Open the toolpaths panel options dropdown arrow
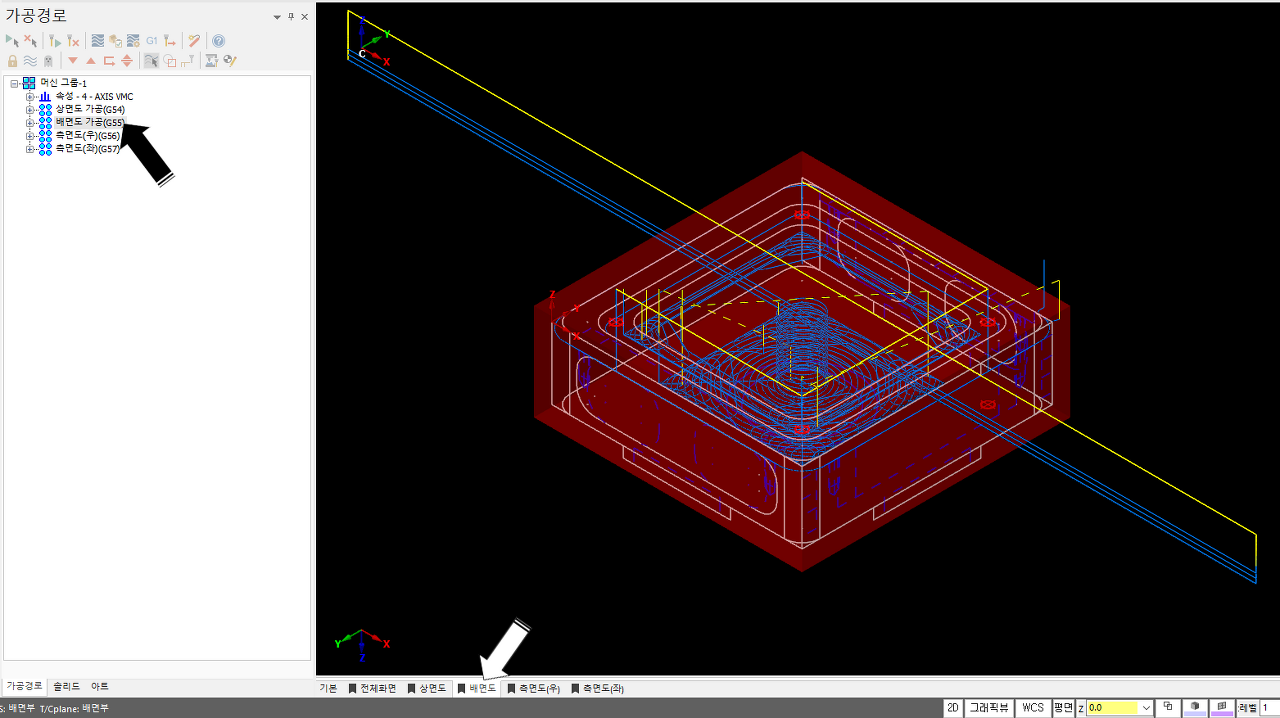The width and height of the screenshot is (1280, 718). (x=278, y=17)
